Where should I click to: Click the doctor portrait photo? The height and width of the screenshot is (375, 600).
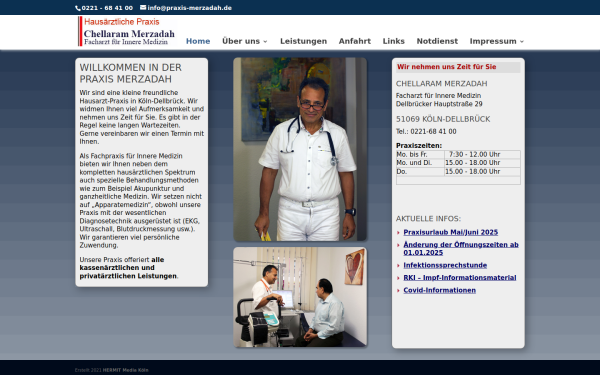pyautogui.click(x=300, y=149)
